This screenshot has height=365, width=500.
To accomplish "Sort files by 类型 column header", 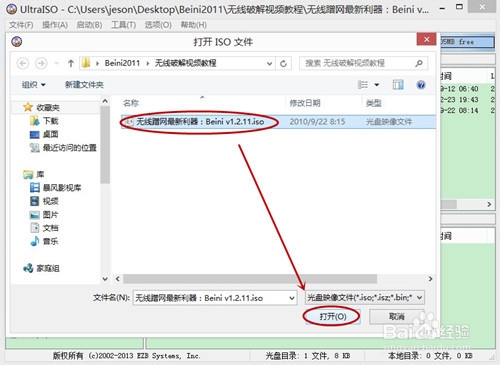I will (x=373, y=103).
